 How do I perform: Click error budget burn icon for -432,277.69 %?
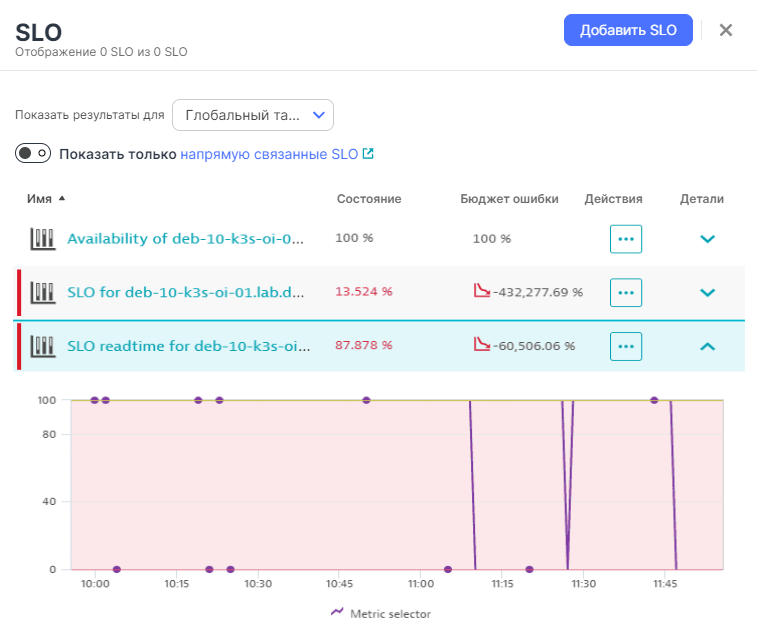[481, 291]
